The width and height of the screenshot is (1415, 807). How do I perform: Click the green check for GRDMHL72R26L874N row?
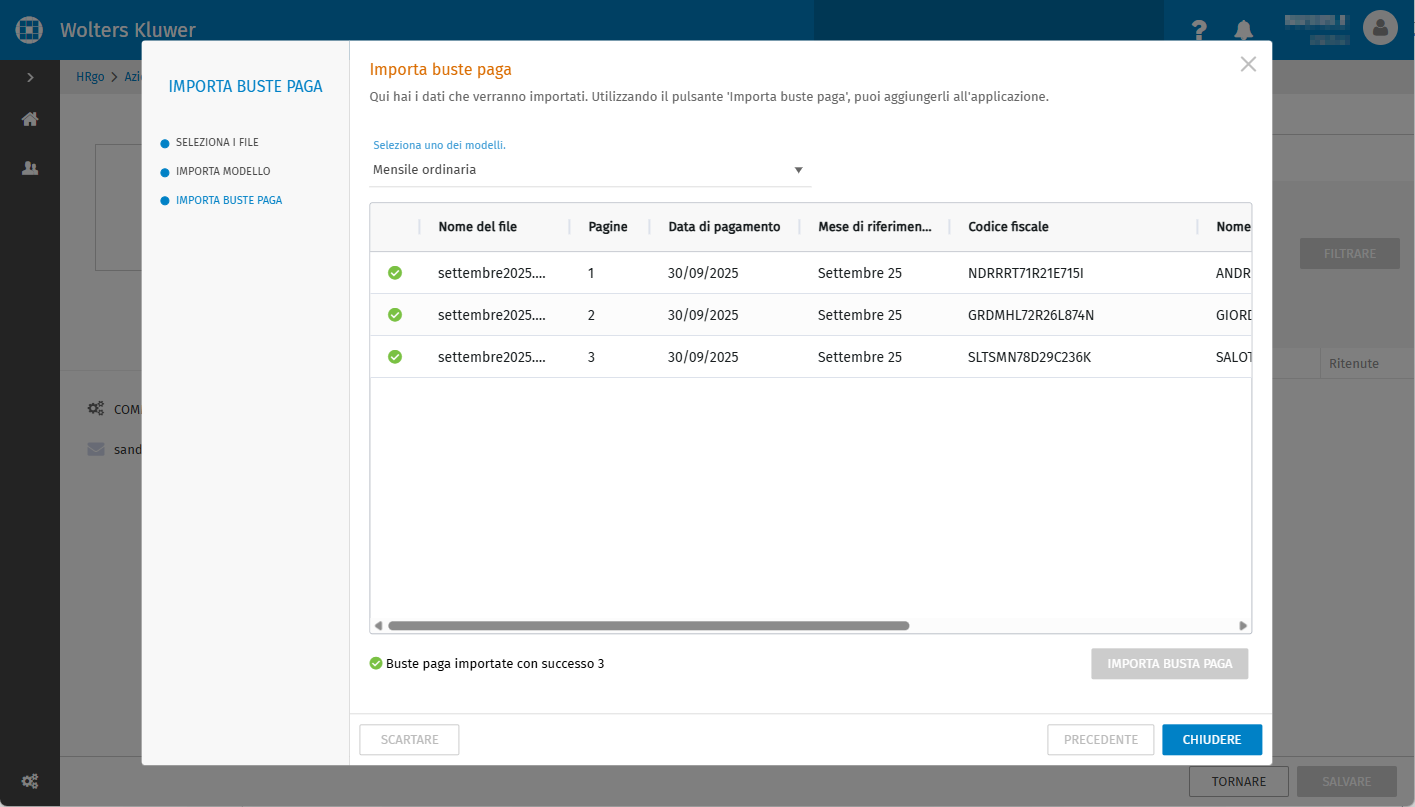(x=395, y=315)
